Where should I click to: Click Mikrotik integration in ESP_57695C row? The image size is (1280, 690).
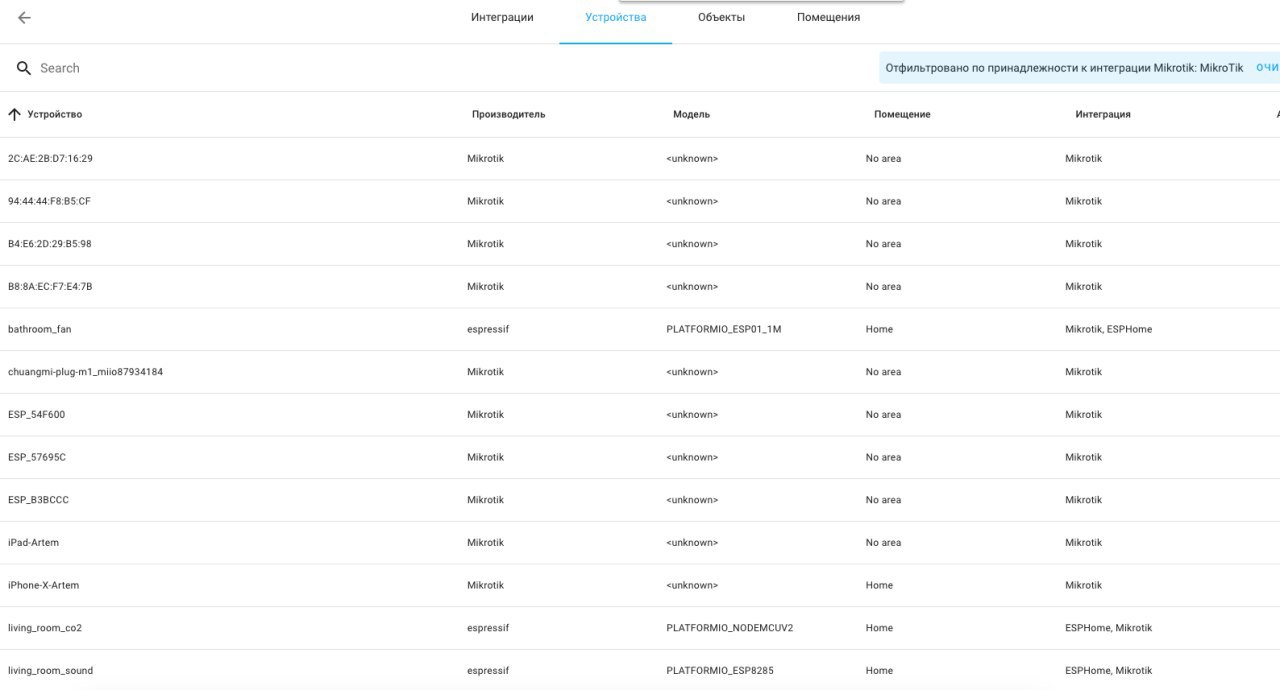1083,457
